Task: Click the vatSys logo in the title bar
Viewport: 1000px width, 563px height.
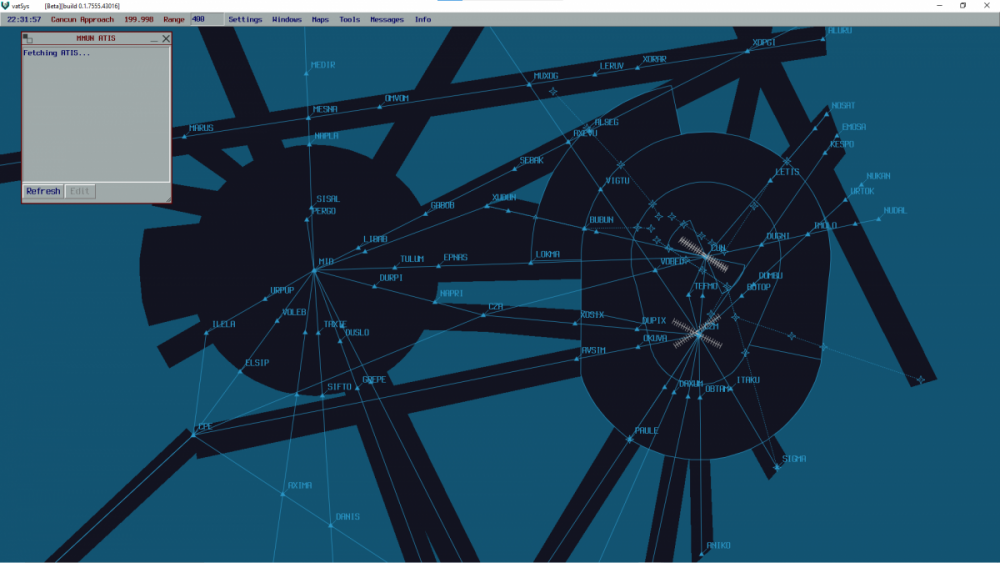Action: point(7,6)
